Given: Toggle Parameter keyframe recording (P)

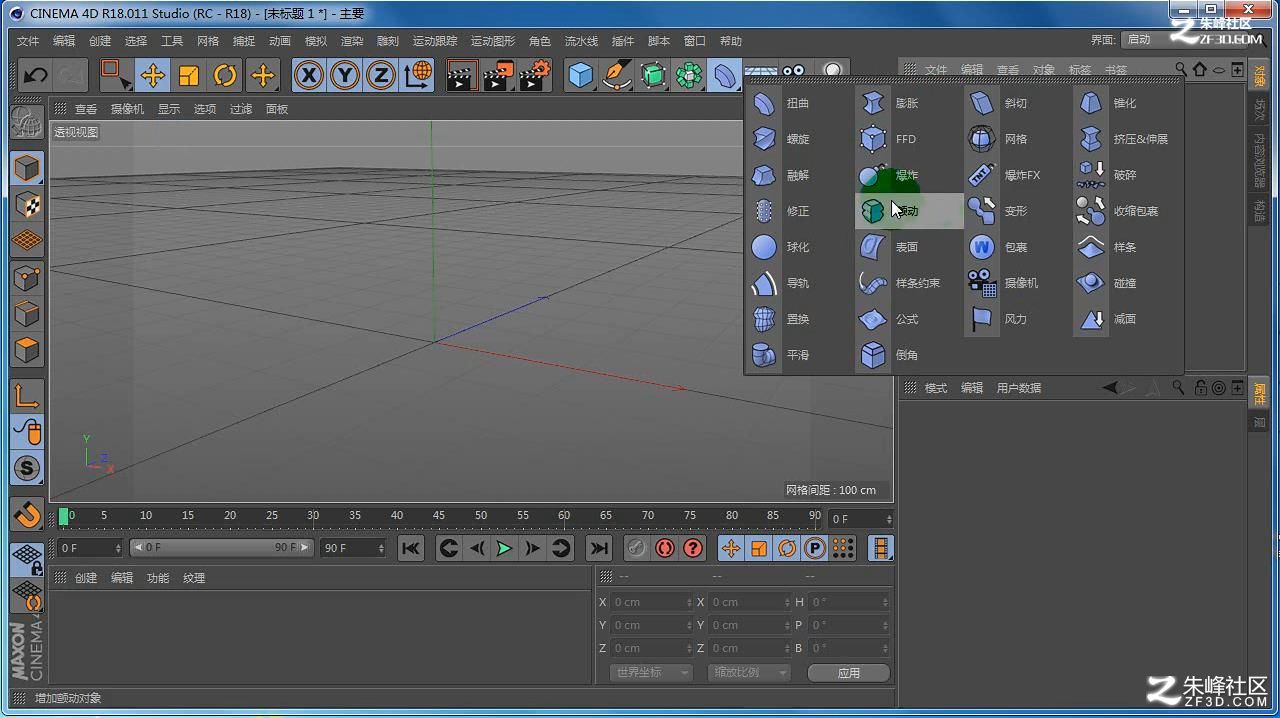Looking at the screenshot, I should coord(815,548).
